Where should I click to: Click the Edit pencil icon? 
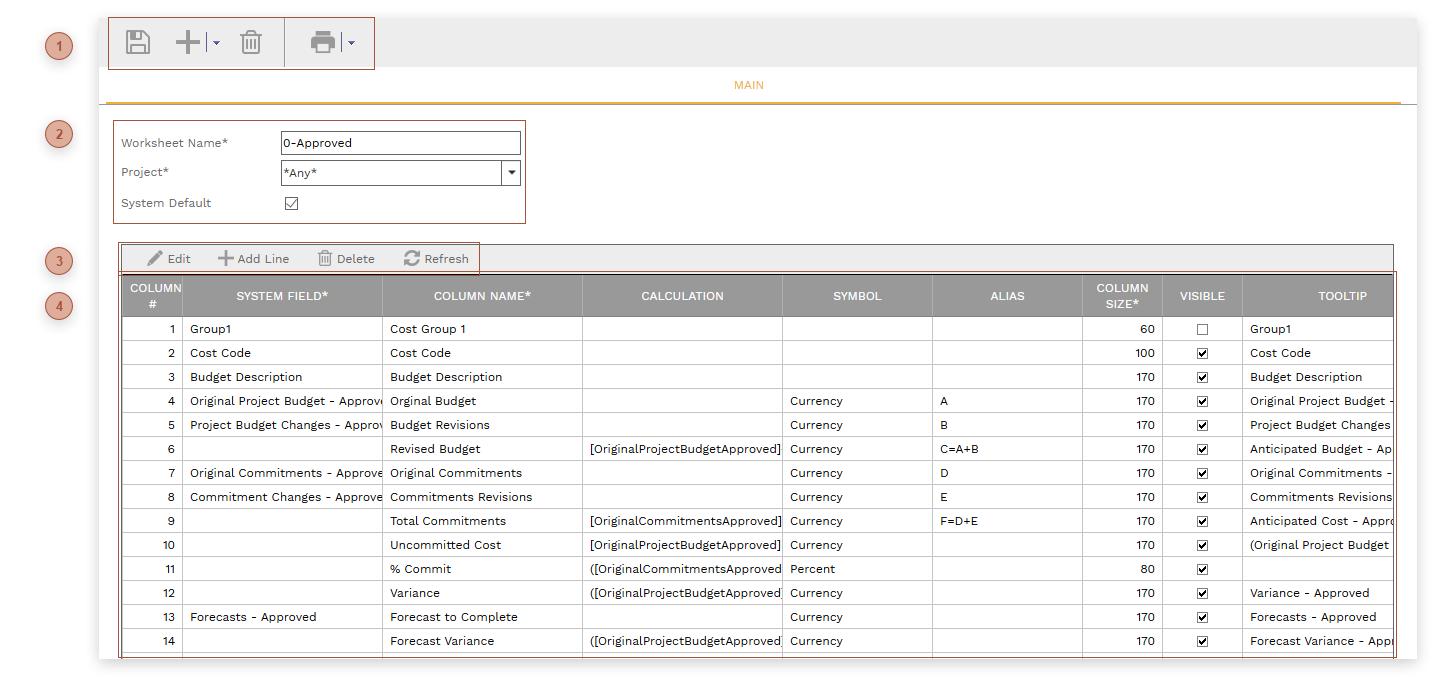pos(156,259)
